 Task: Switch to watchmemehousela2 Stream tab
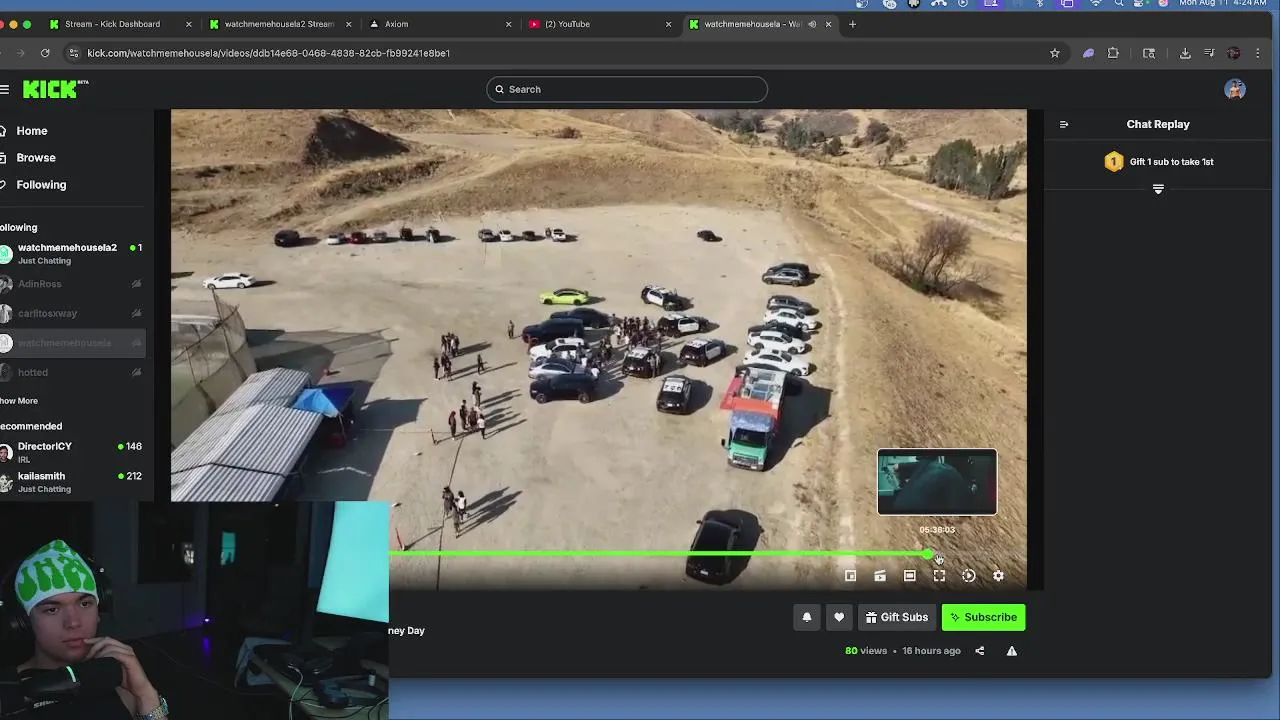pyautogui.click(x=279, y=24)
